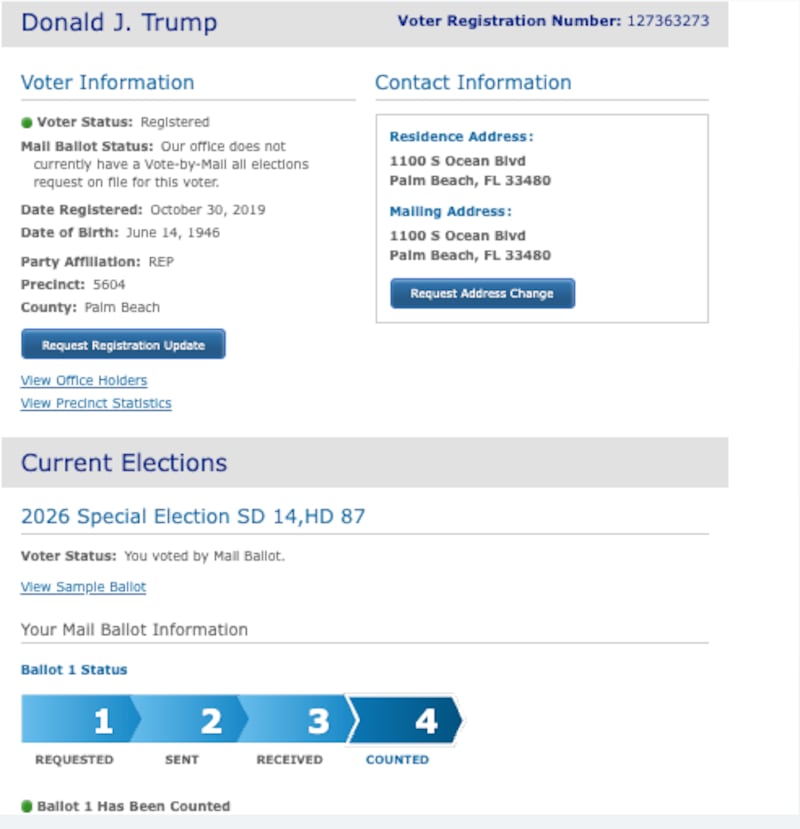Select the Your Mail Ballot Information heading
This screenshot has width=800, height=829.
(134, 629)
